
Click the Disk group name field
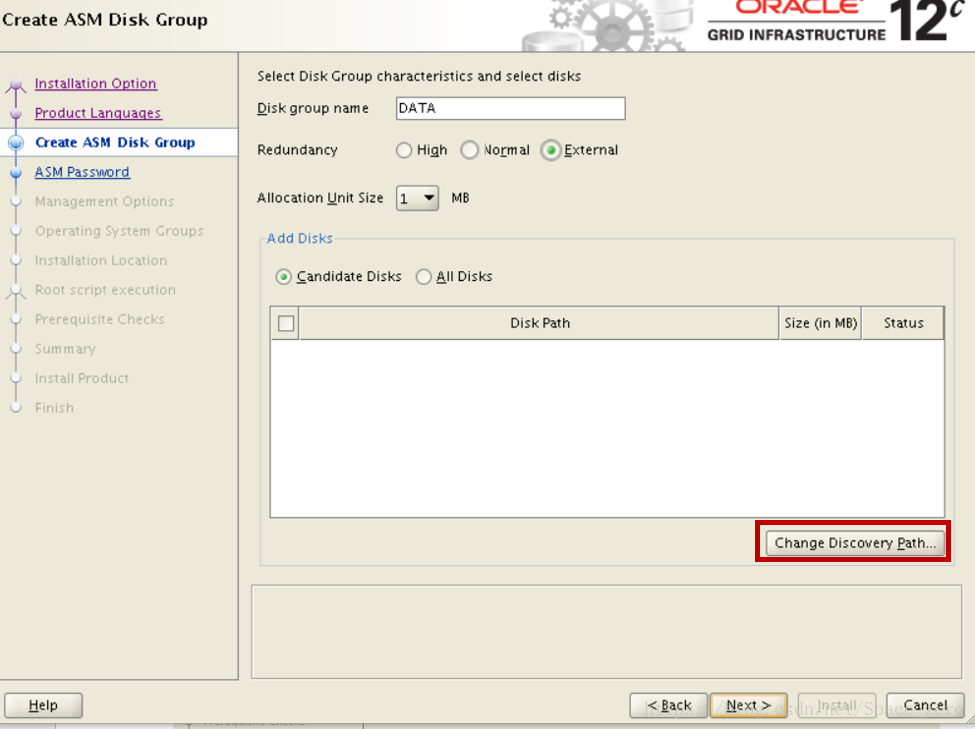coord(511,108)
